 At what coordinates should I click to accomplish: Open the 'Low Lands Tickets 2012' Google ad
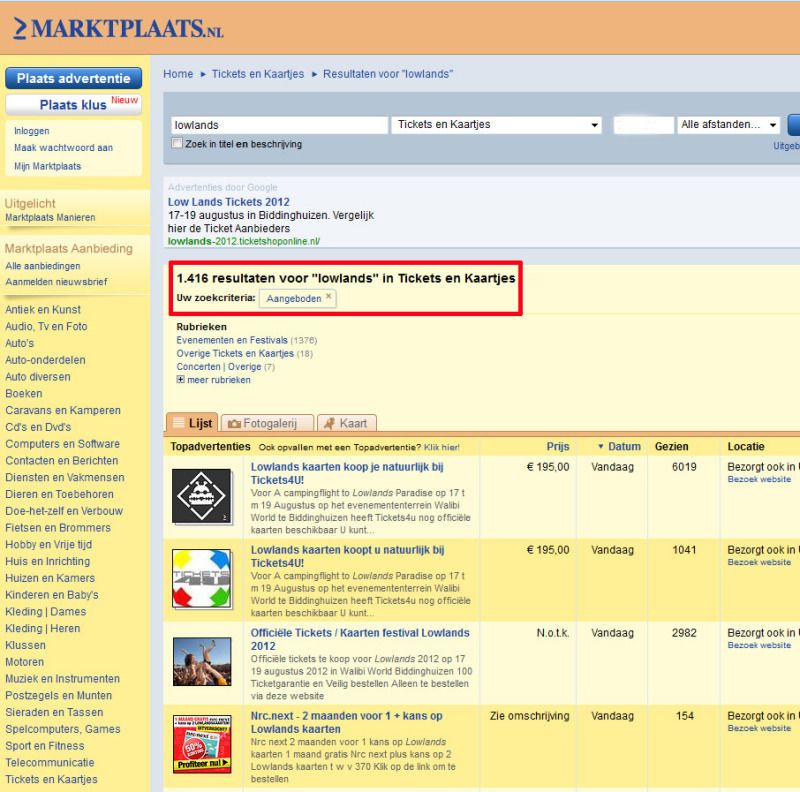(x=229, y=202)
